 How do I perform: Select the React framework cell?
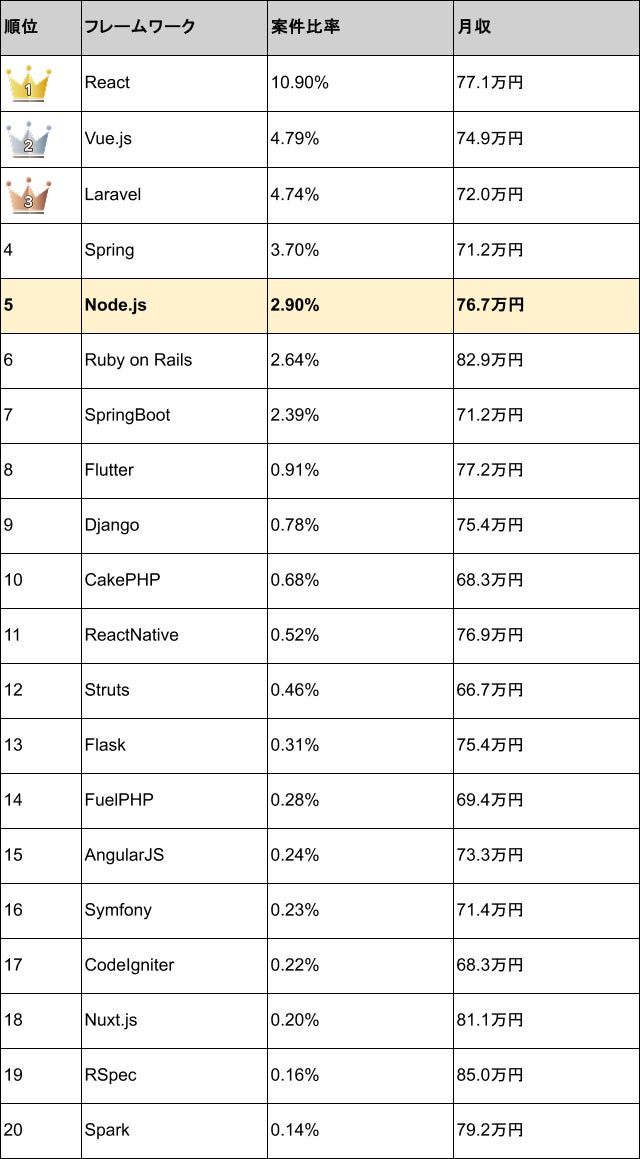point(107,83)
